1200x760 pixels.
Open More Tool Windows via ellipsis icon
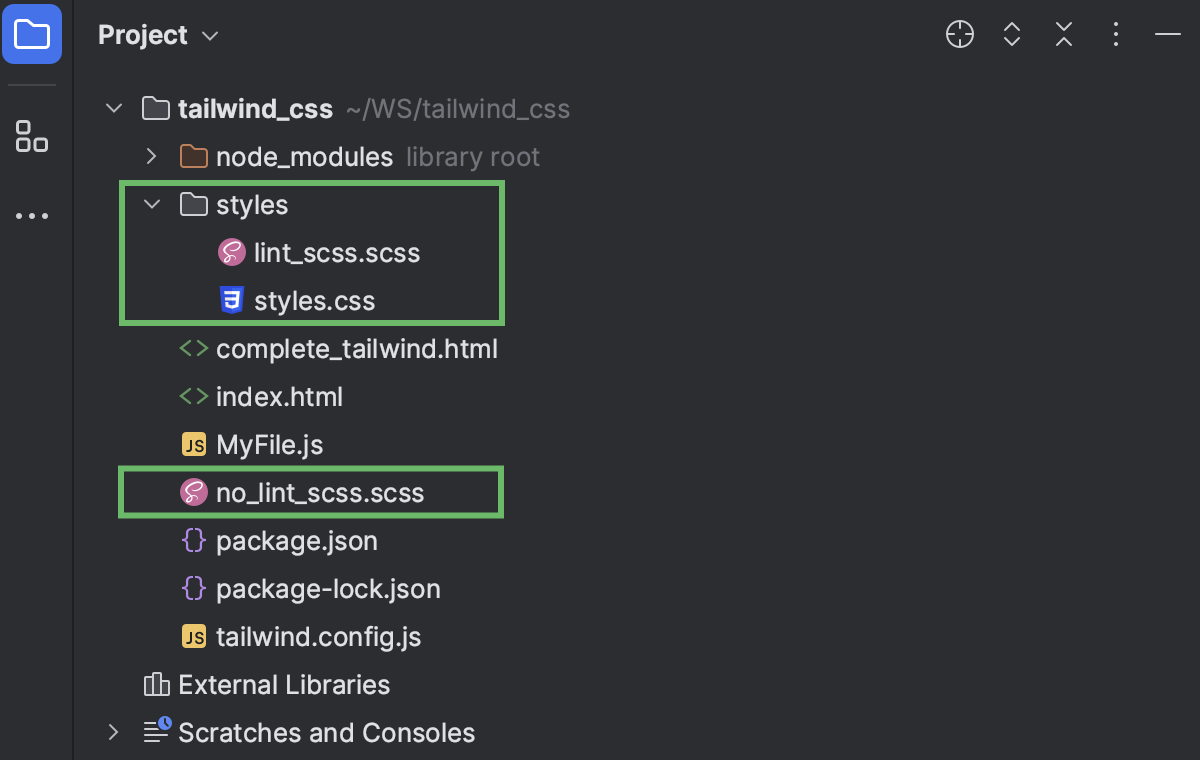coord(31,216)
